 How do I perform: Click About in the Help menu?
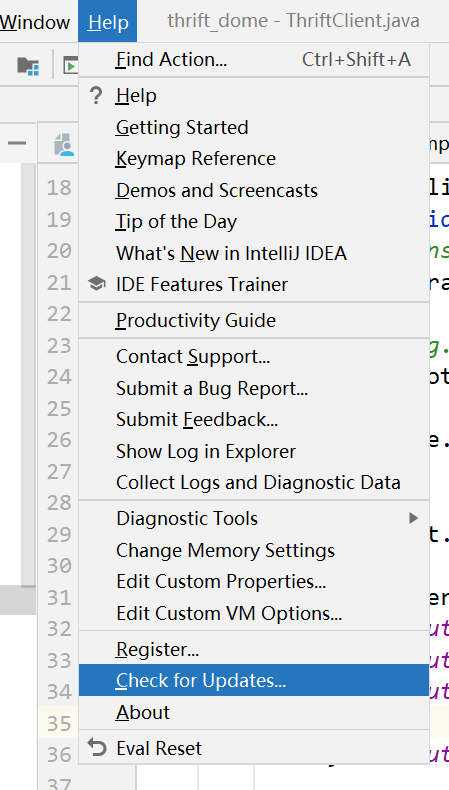click(254, 712)
